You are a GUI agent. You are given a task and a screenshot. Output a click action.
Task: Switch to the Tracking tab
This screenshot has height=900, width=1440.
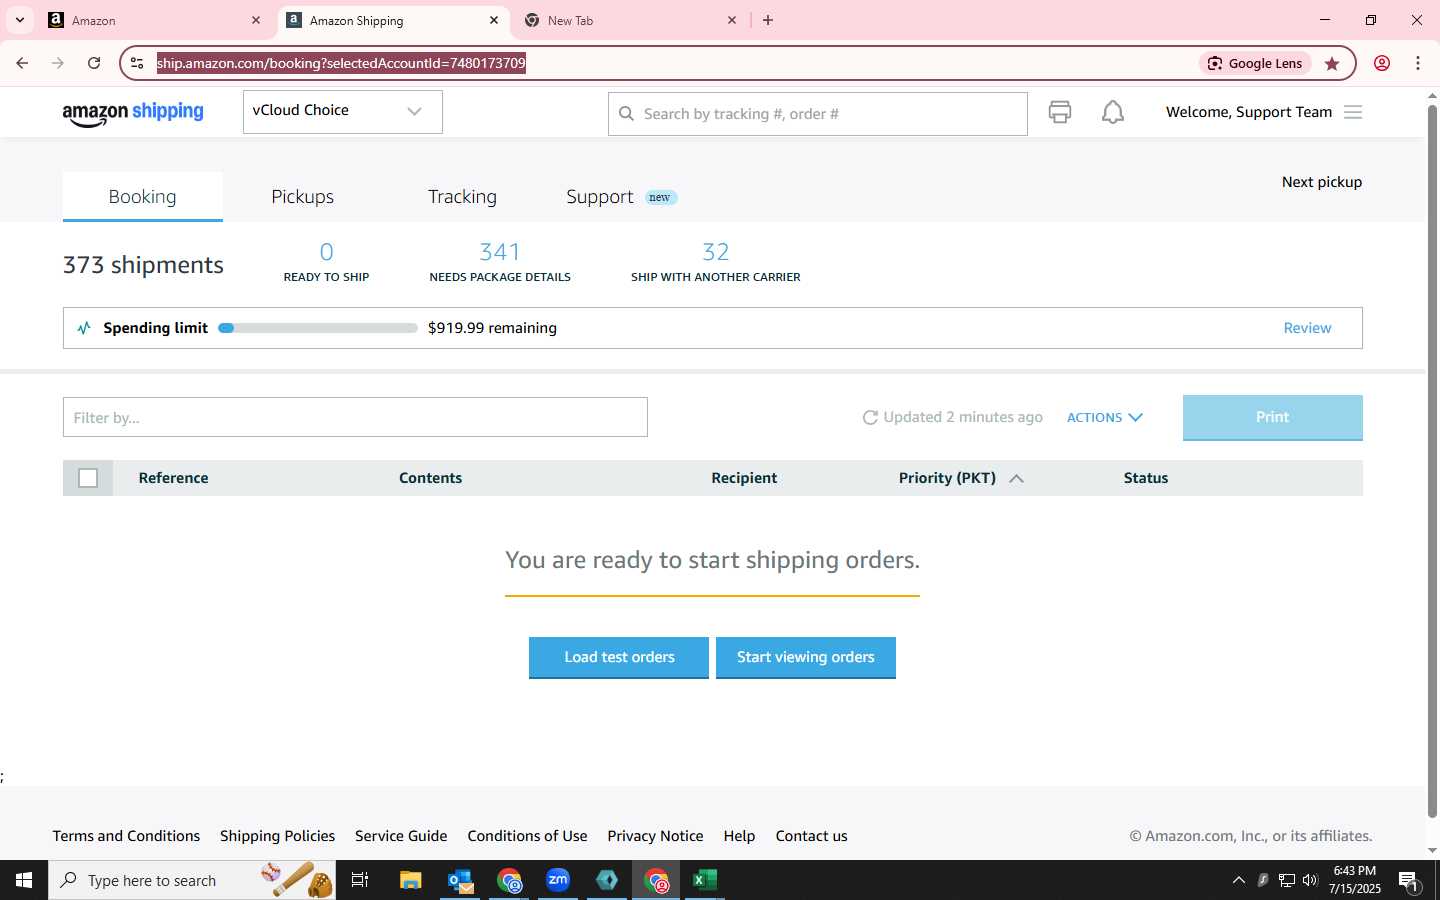[462, 196]
